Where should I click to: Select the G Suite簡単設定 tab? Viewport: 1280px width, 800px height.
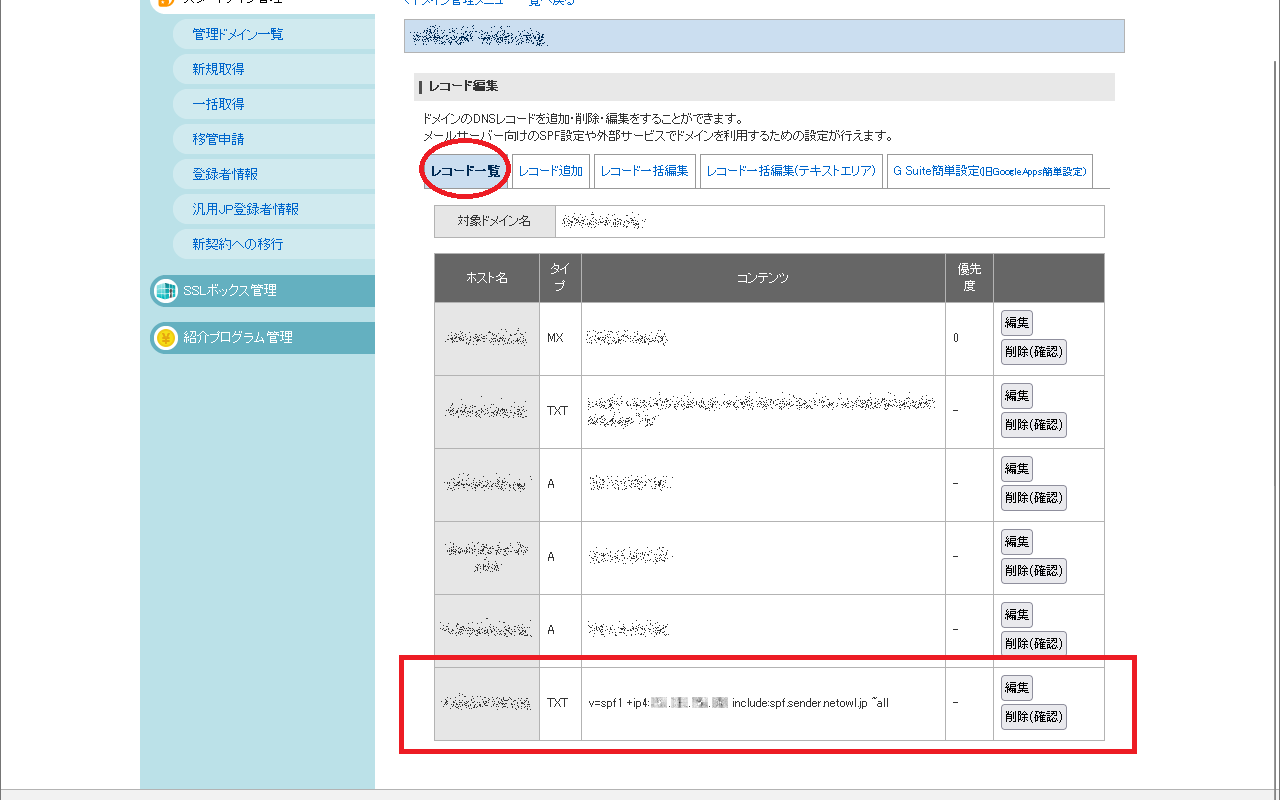click(x=988, y=171)
